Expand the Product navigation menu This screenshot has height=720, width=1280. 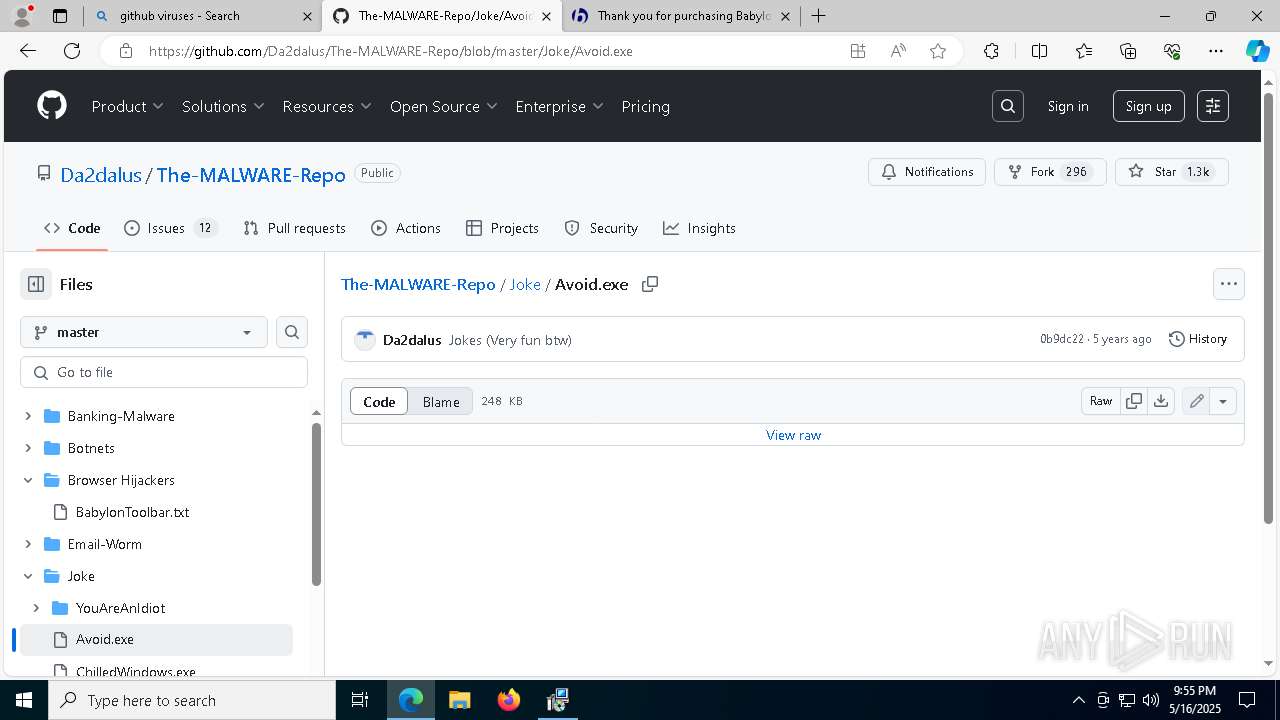(x=128, y=106)
